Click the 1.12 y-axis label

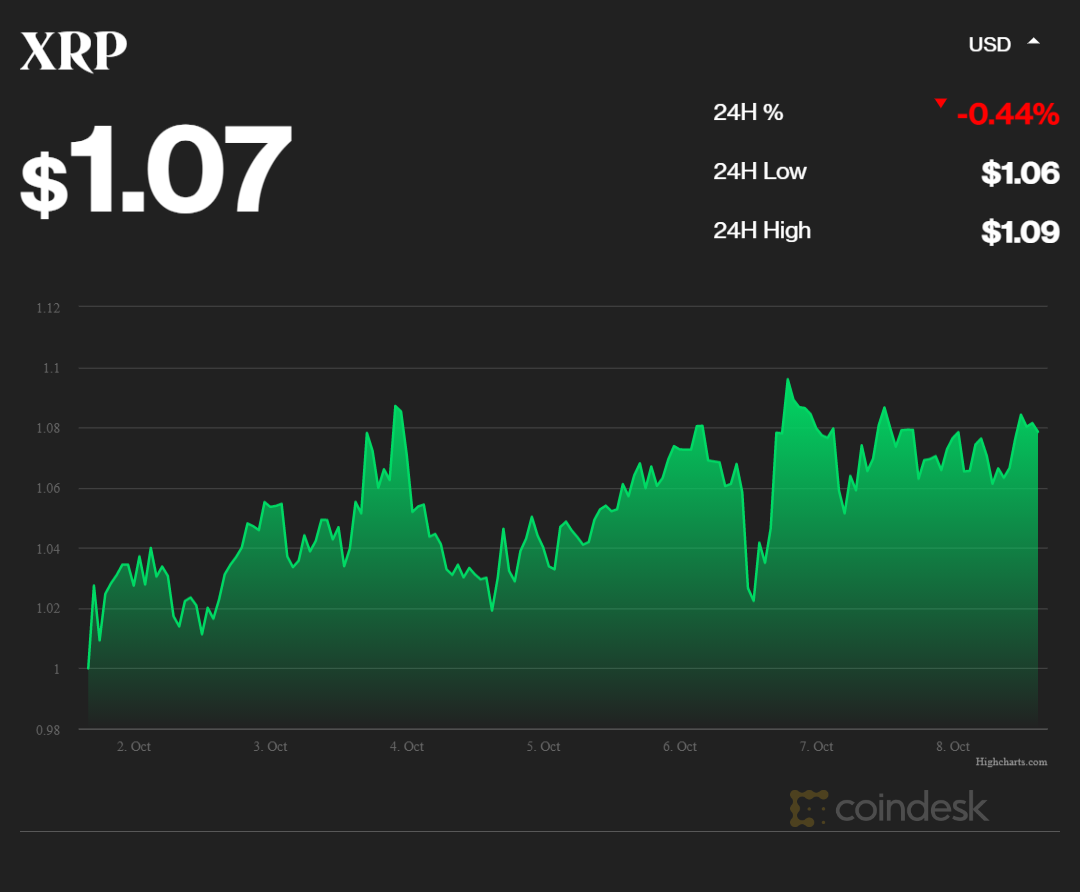coord(48,308)
